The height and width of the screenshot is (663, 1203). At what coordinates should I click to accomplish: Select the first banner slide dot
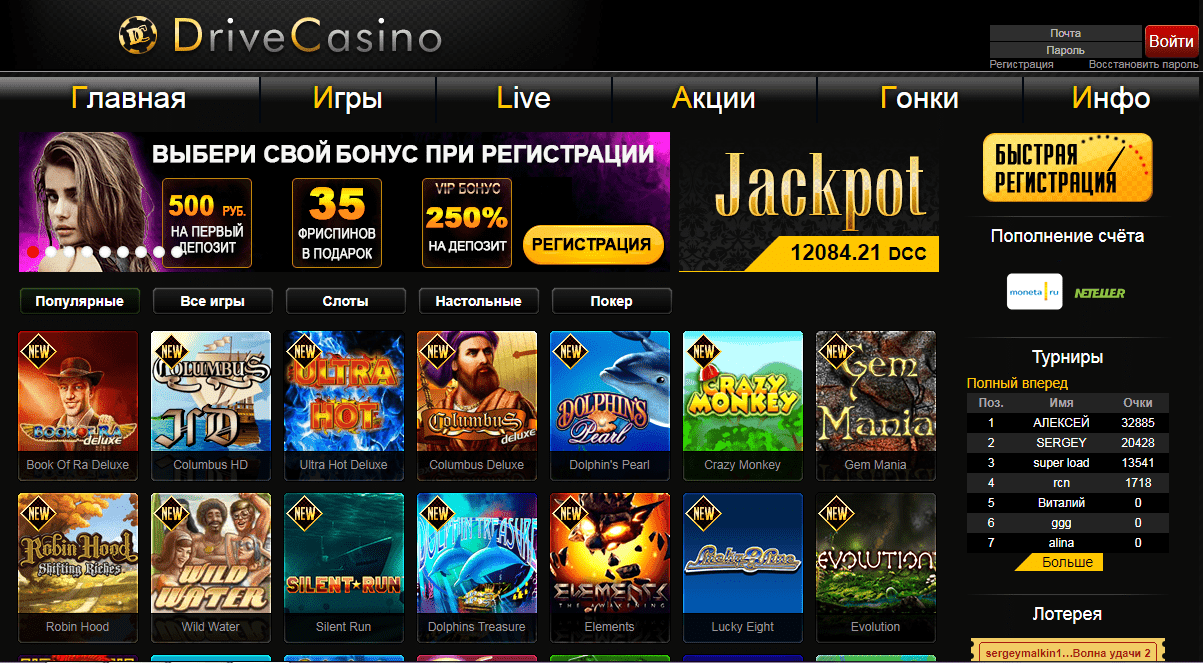pos(33,252)
